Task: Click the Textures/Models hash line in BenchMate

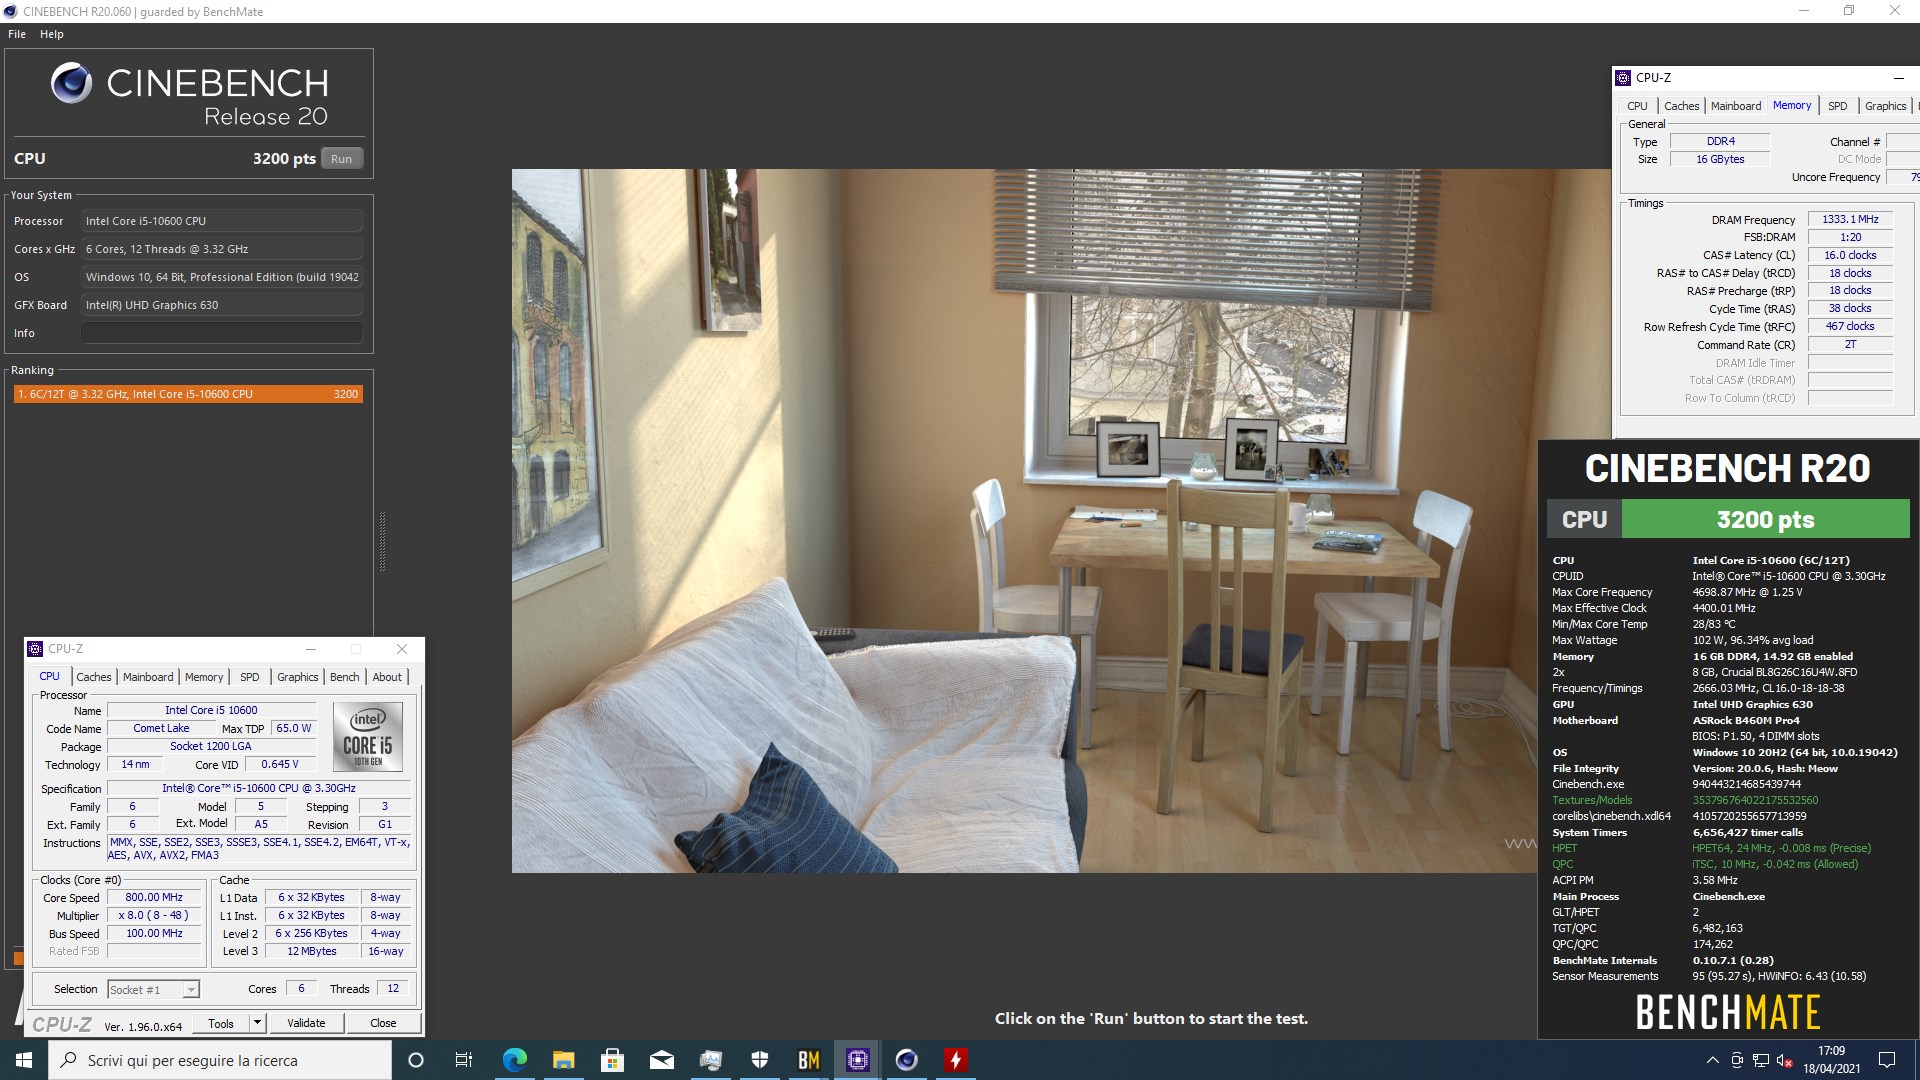Action: (x=1686, y=800)
